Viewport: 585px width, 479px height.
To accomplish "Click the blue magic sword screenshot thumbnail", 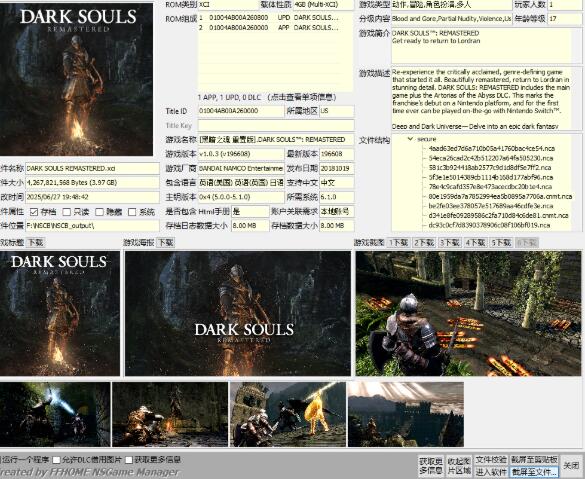I will [x=55, y=414].
